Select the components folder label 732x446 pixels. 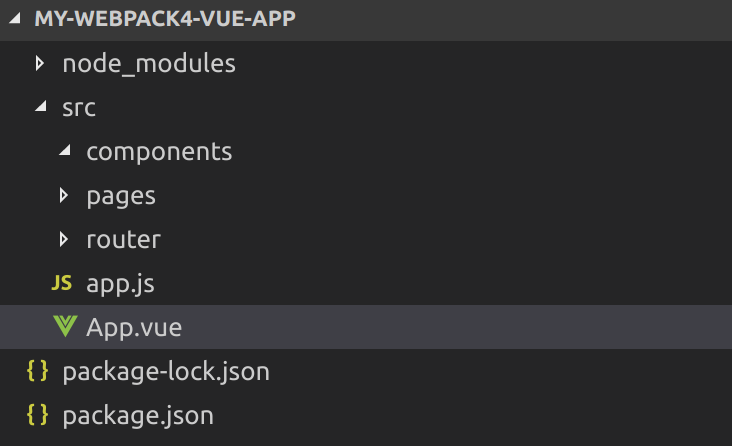coord(159,152)
